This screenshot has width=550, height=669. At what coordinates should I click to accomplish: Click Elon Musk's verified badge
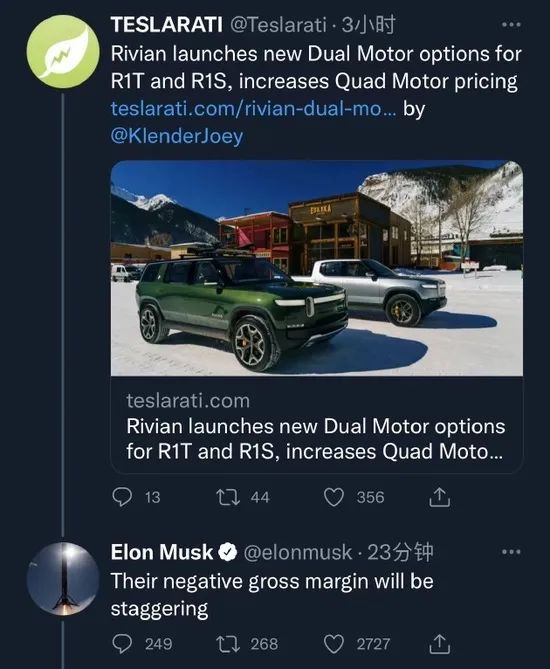pos(228,552)
